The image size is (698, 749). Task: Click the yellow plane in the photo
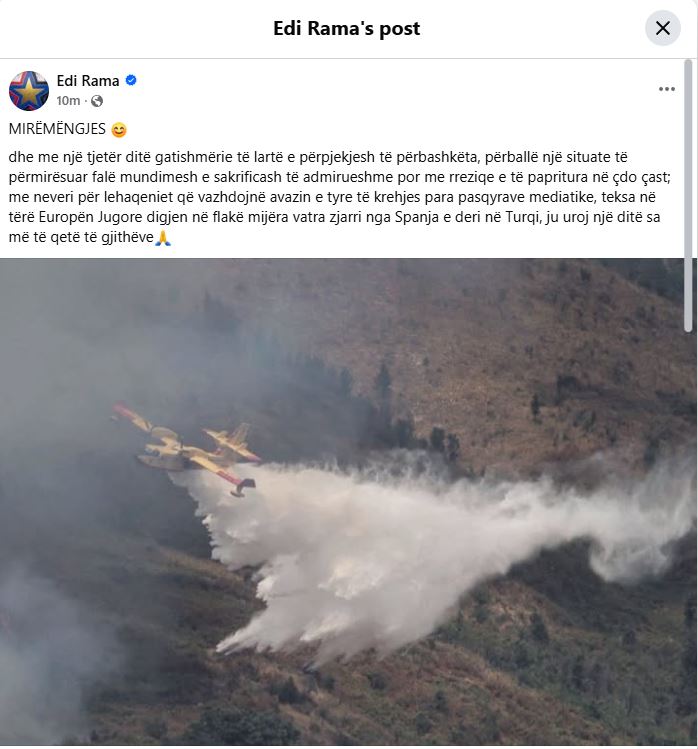click(187, 449)
